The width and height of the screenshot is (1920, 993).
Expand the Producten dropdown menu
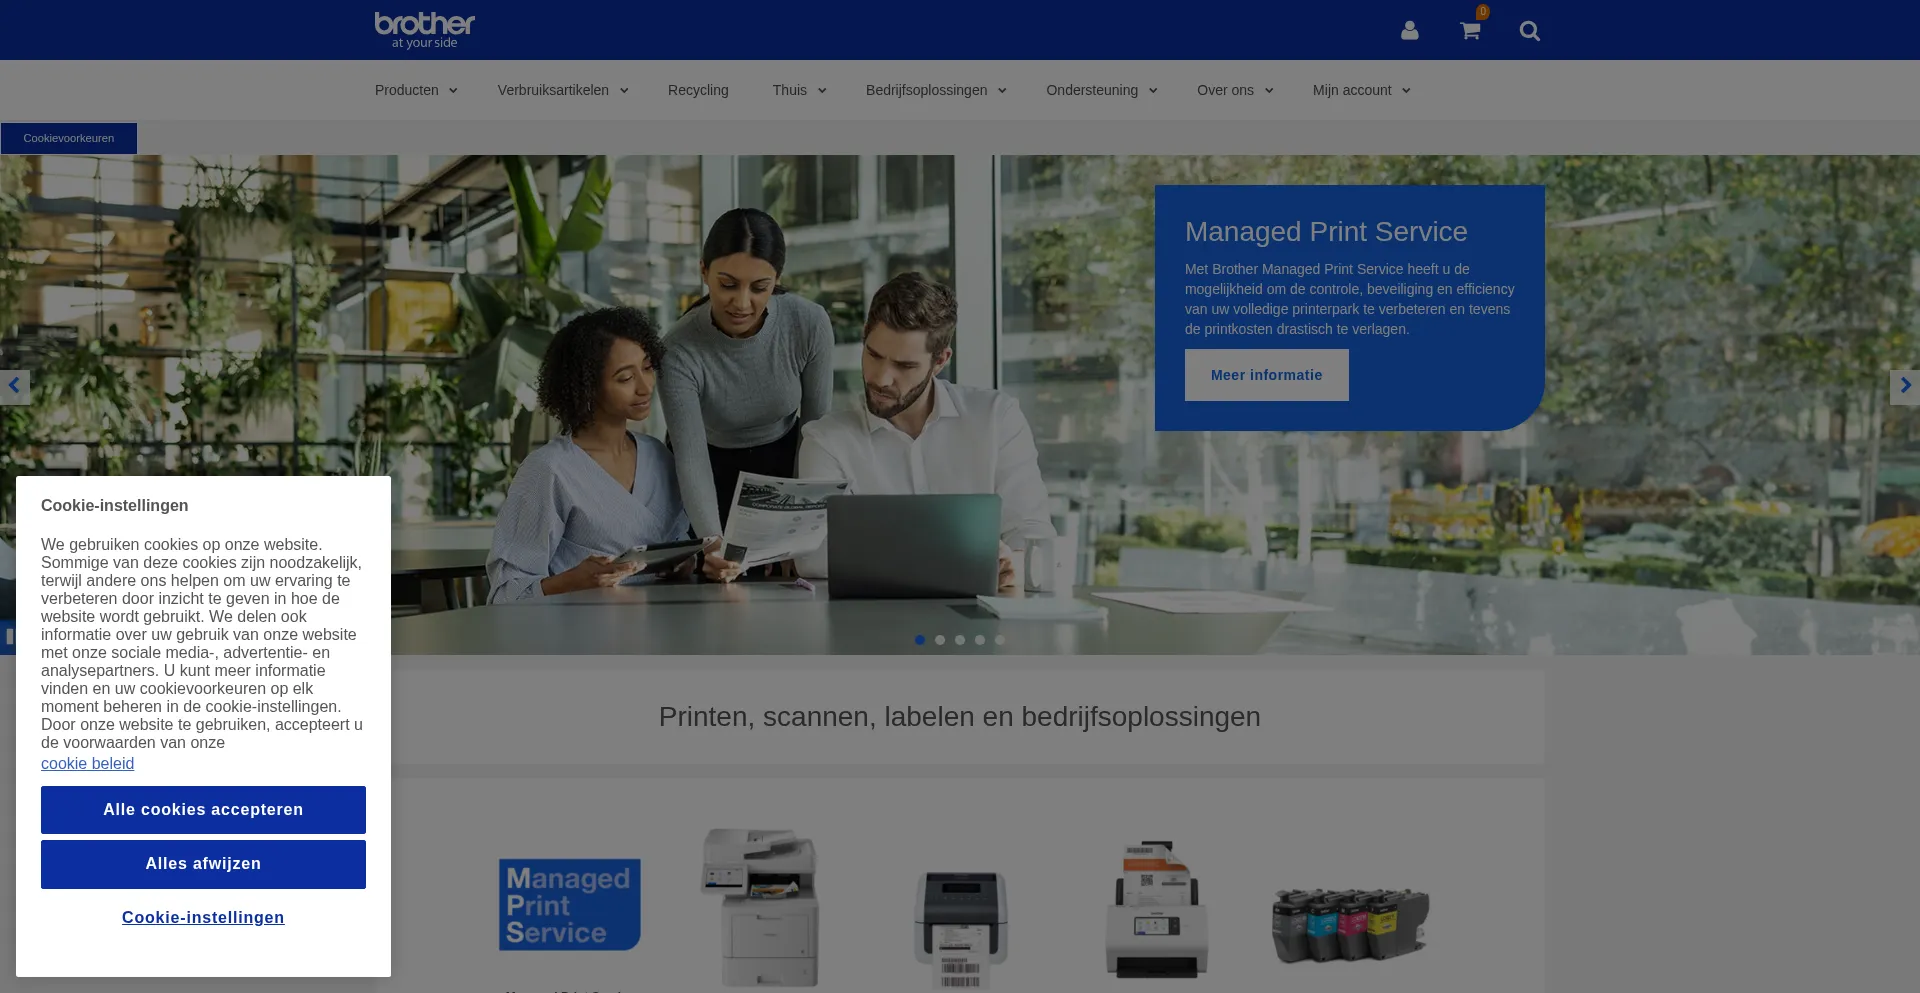click(416, 90)
